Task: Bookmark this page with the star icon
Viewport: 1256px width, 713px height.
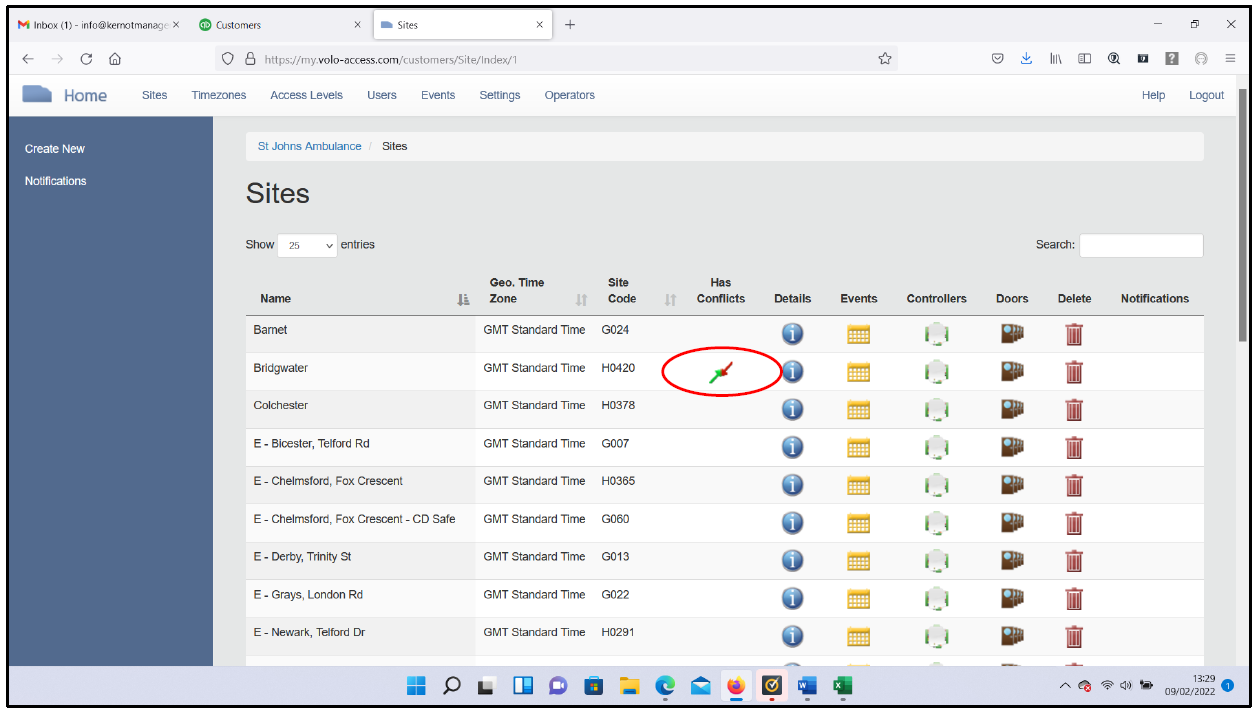Action: pyautogui.click(x=884, y=59)
